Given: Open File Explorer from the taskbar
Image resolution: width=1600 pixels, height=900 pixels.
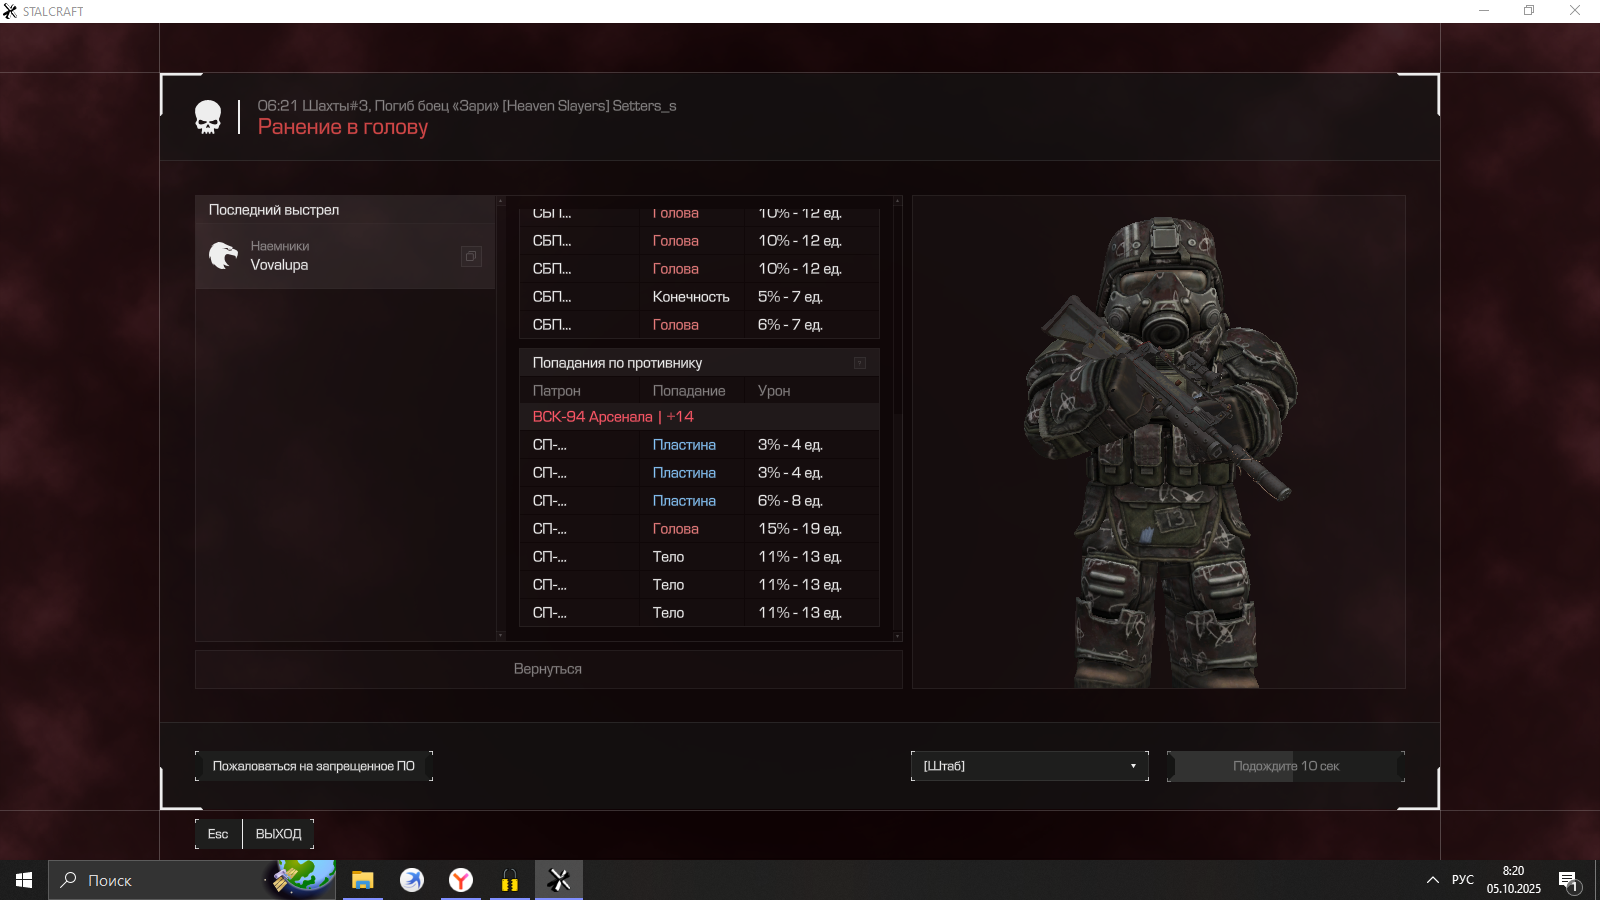Looking at the screenshot, I should click(x=362, y=880).
